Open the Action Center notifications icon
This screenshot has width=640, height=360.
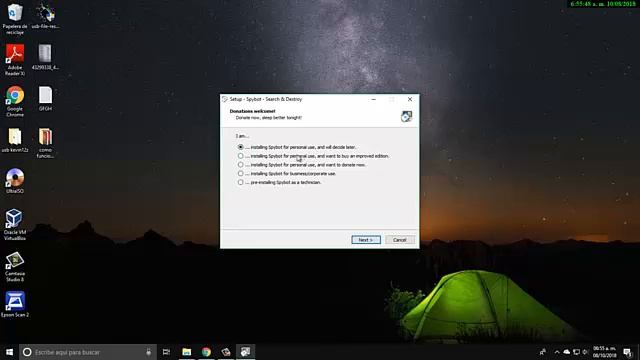(628, 352)
